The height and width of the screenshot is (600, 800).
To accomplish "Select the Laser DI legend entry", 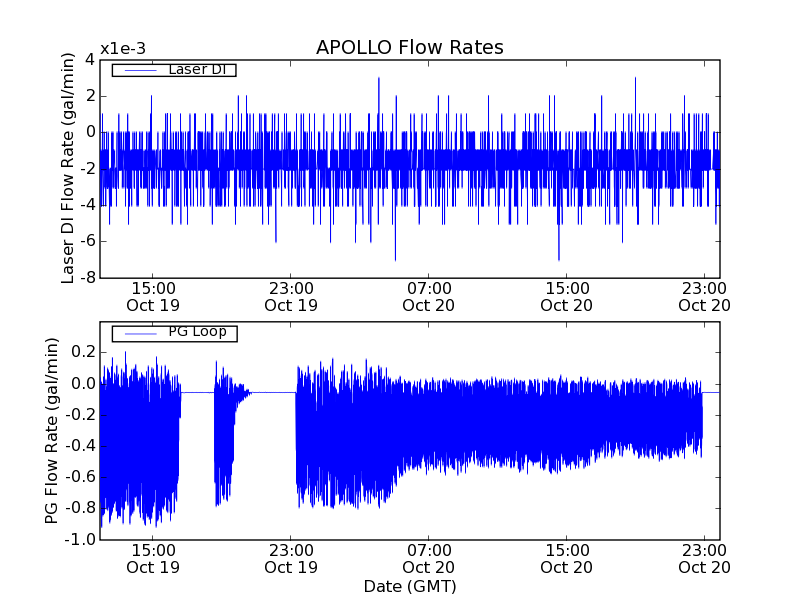I will pyautogui.click(x=195, y=69).
